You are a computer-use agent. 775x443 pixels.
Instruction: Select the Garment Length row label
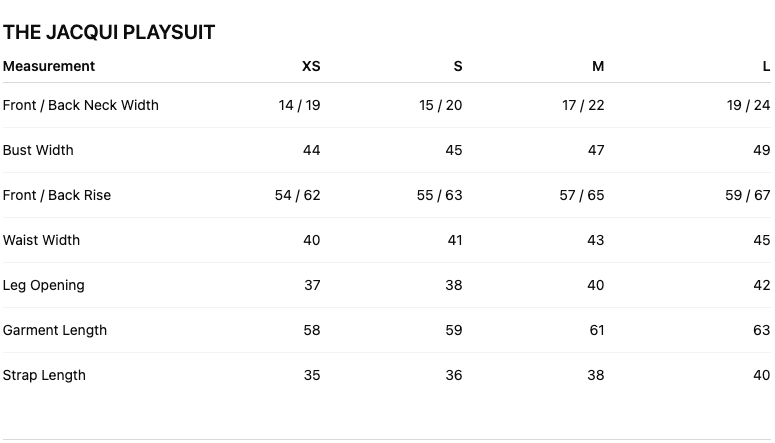point(55,330)
